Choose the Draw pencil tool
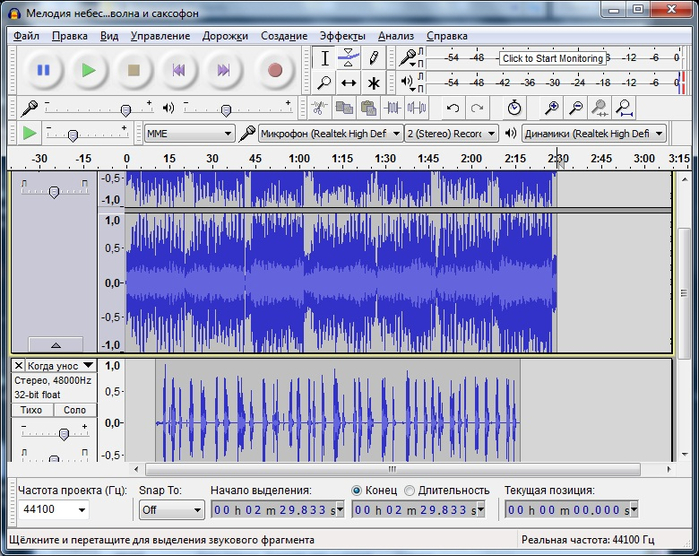The height and width of the screenshot is (556, 699). tap(373, 58)
